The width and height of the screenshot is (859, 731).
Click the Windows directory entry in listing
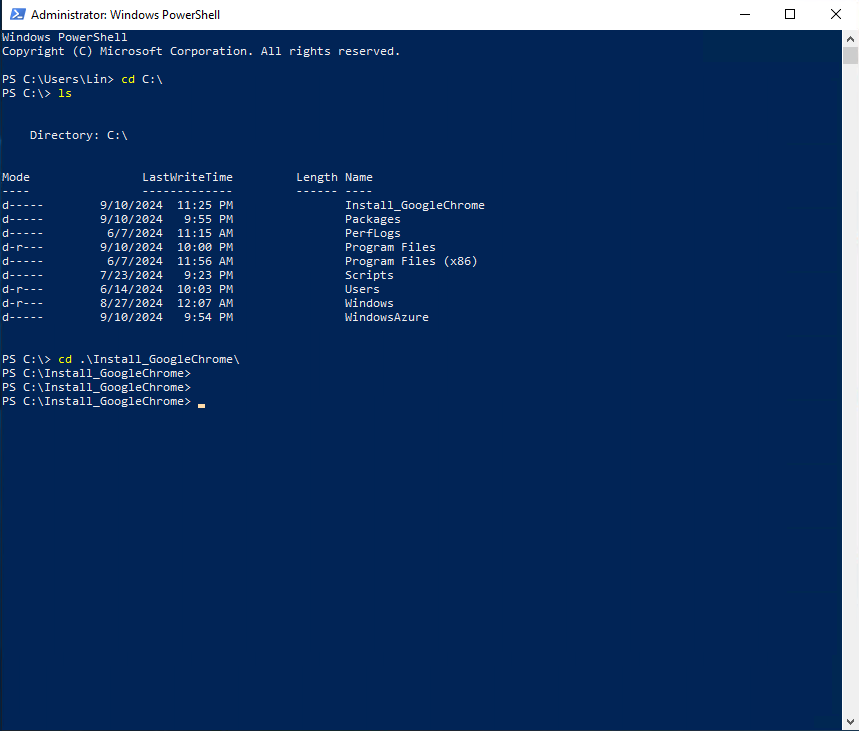[x=368, y=302]
